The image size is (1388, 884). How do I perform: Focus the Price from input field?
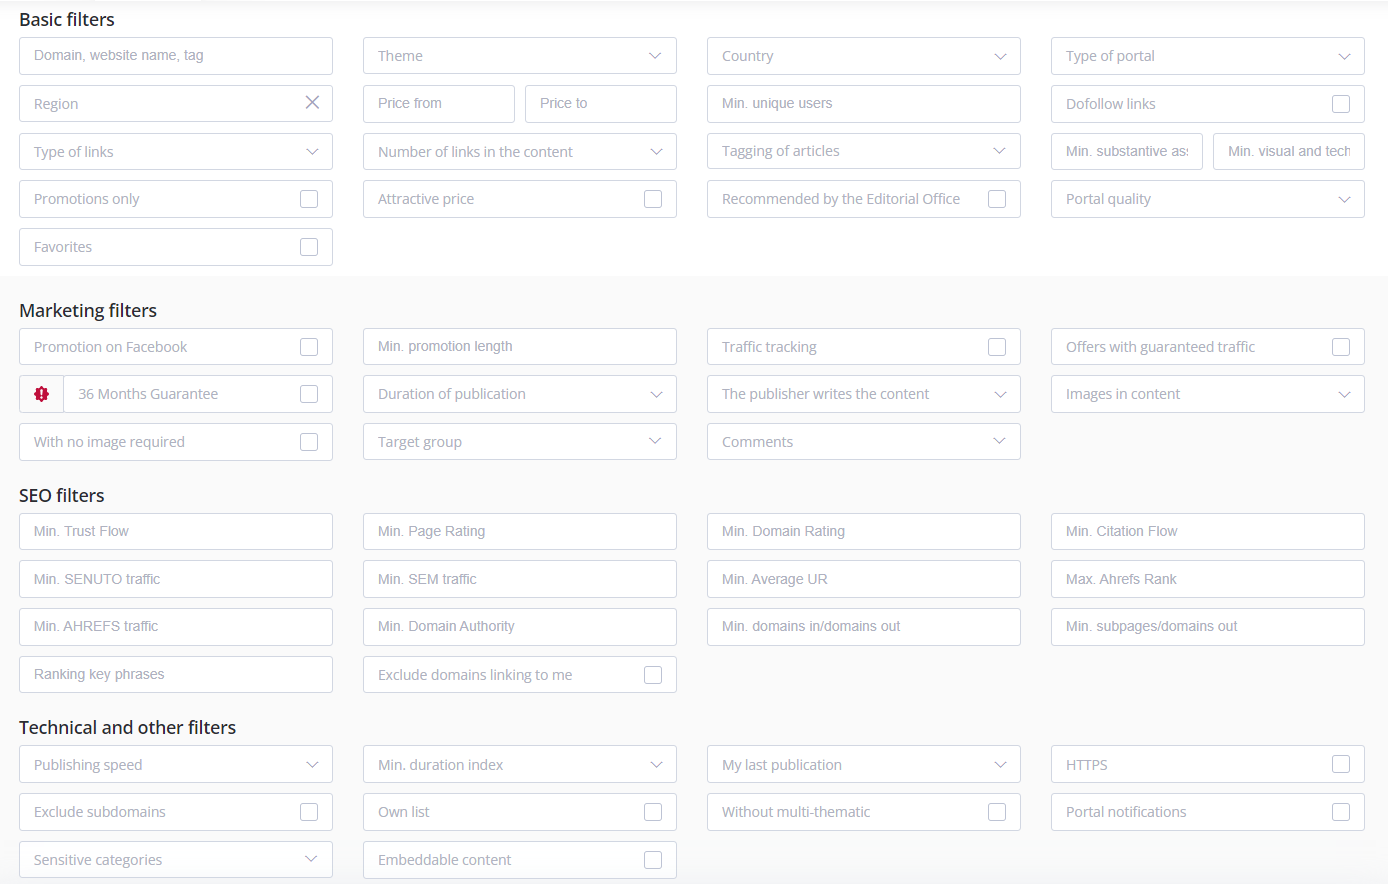point(438,104)
